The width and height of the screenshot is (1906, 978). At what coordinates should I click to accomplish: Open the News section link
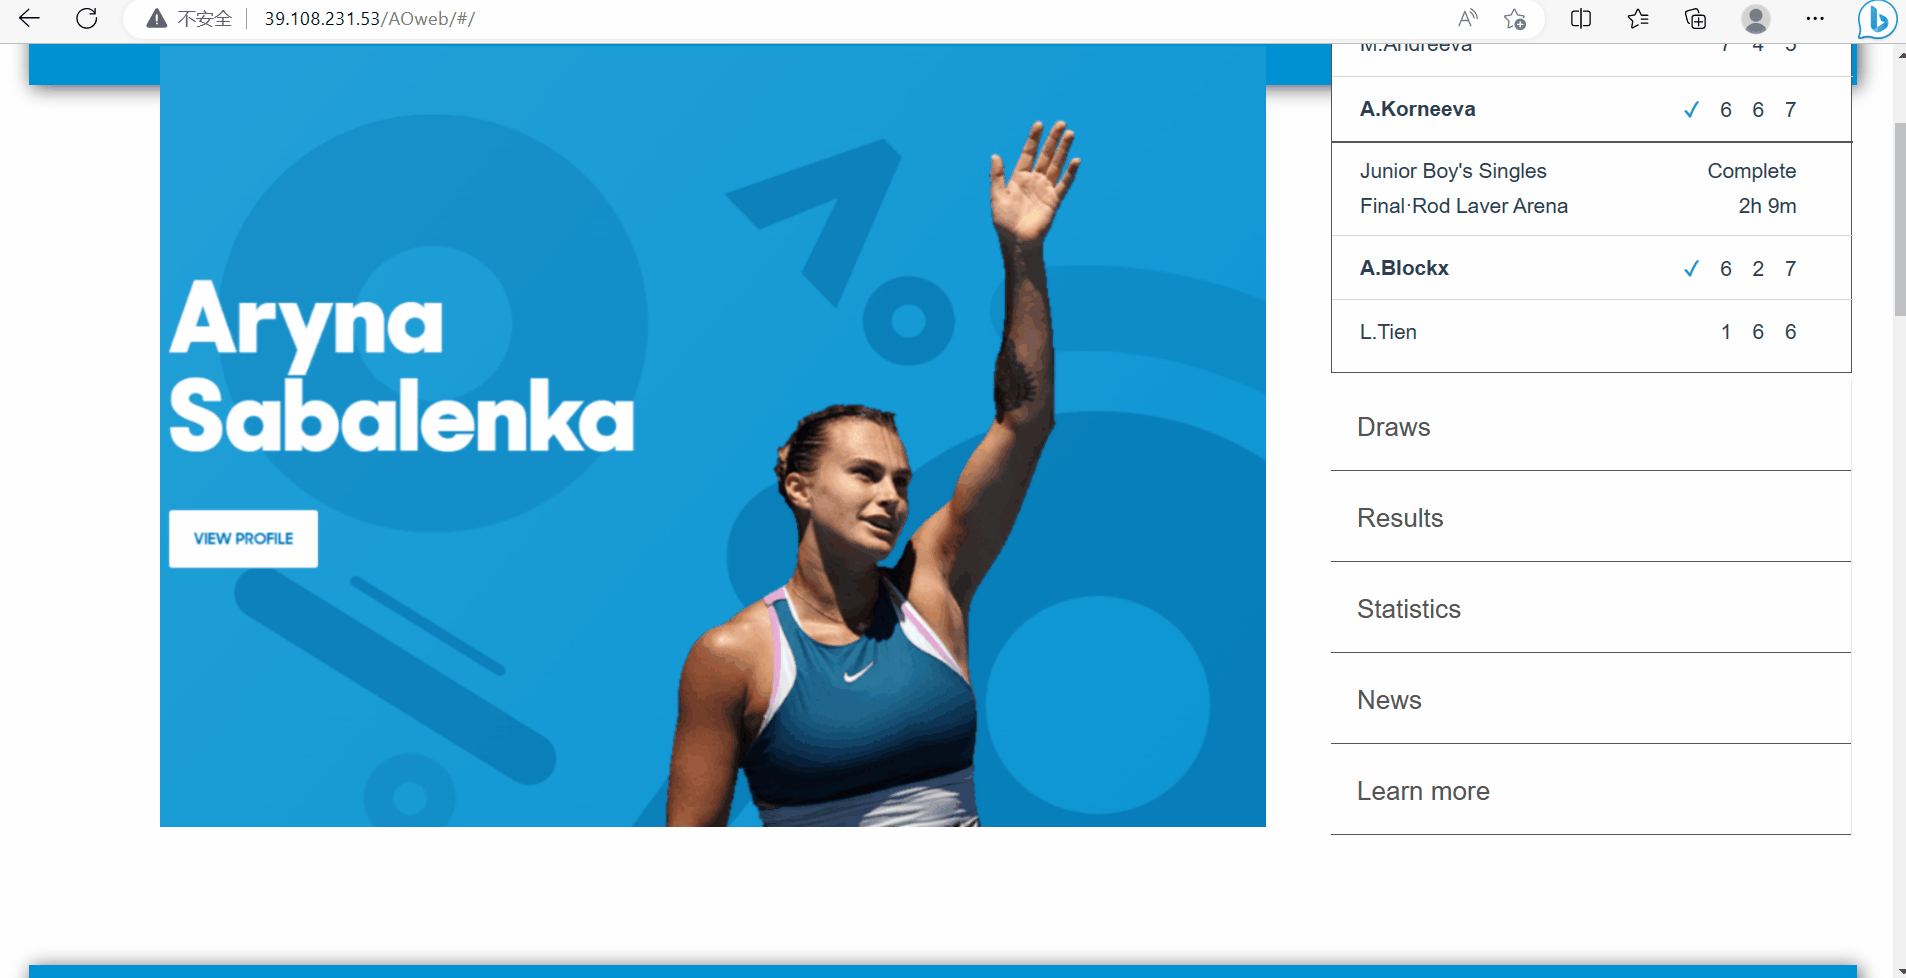(x=1591, y=700)
